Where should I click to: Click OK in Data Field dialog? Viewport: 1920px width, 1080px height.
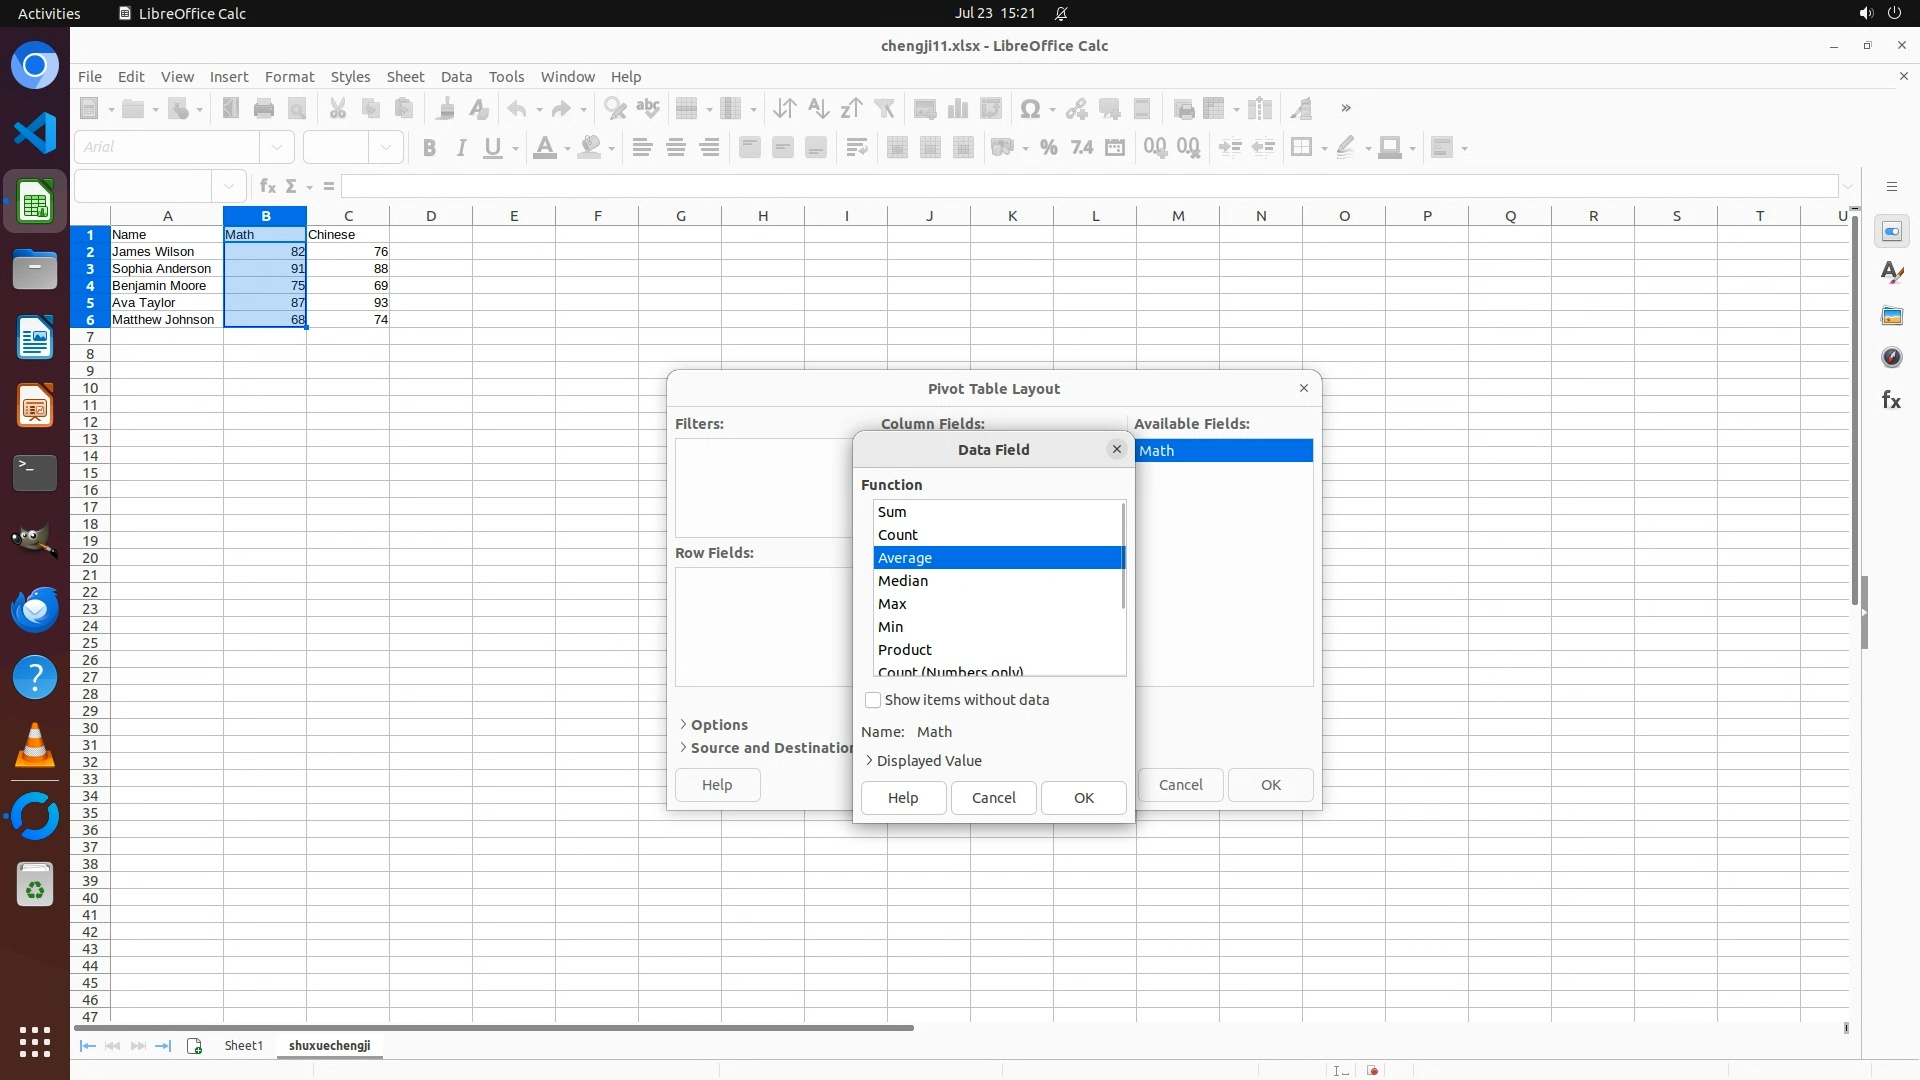coord(1083,798)
